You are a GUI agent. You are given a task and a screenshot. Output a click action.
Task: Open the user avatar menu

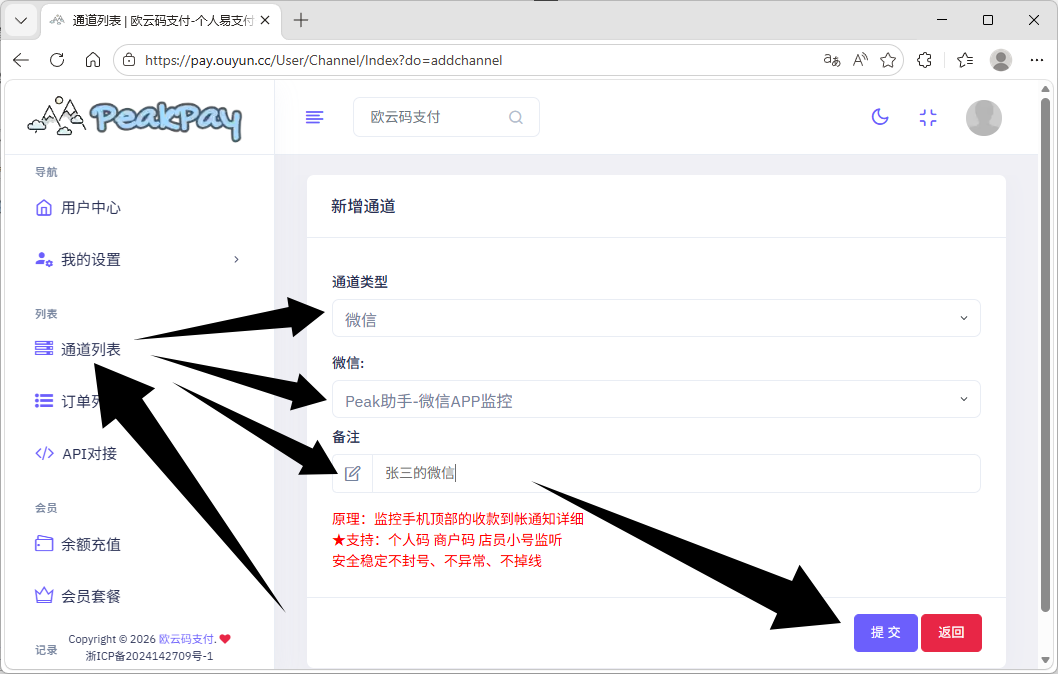point(983,118)
